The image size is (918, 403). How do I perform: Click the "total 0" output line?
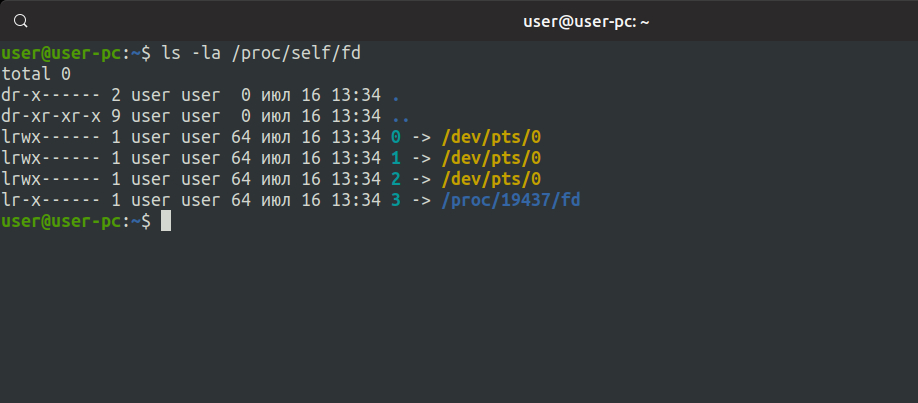36,73
